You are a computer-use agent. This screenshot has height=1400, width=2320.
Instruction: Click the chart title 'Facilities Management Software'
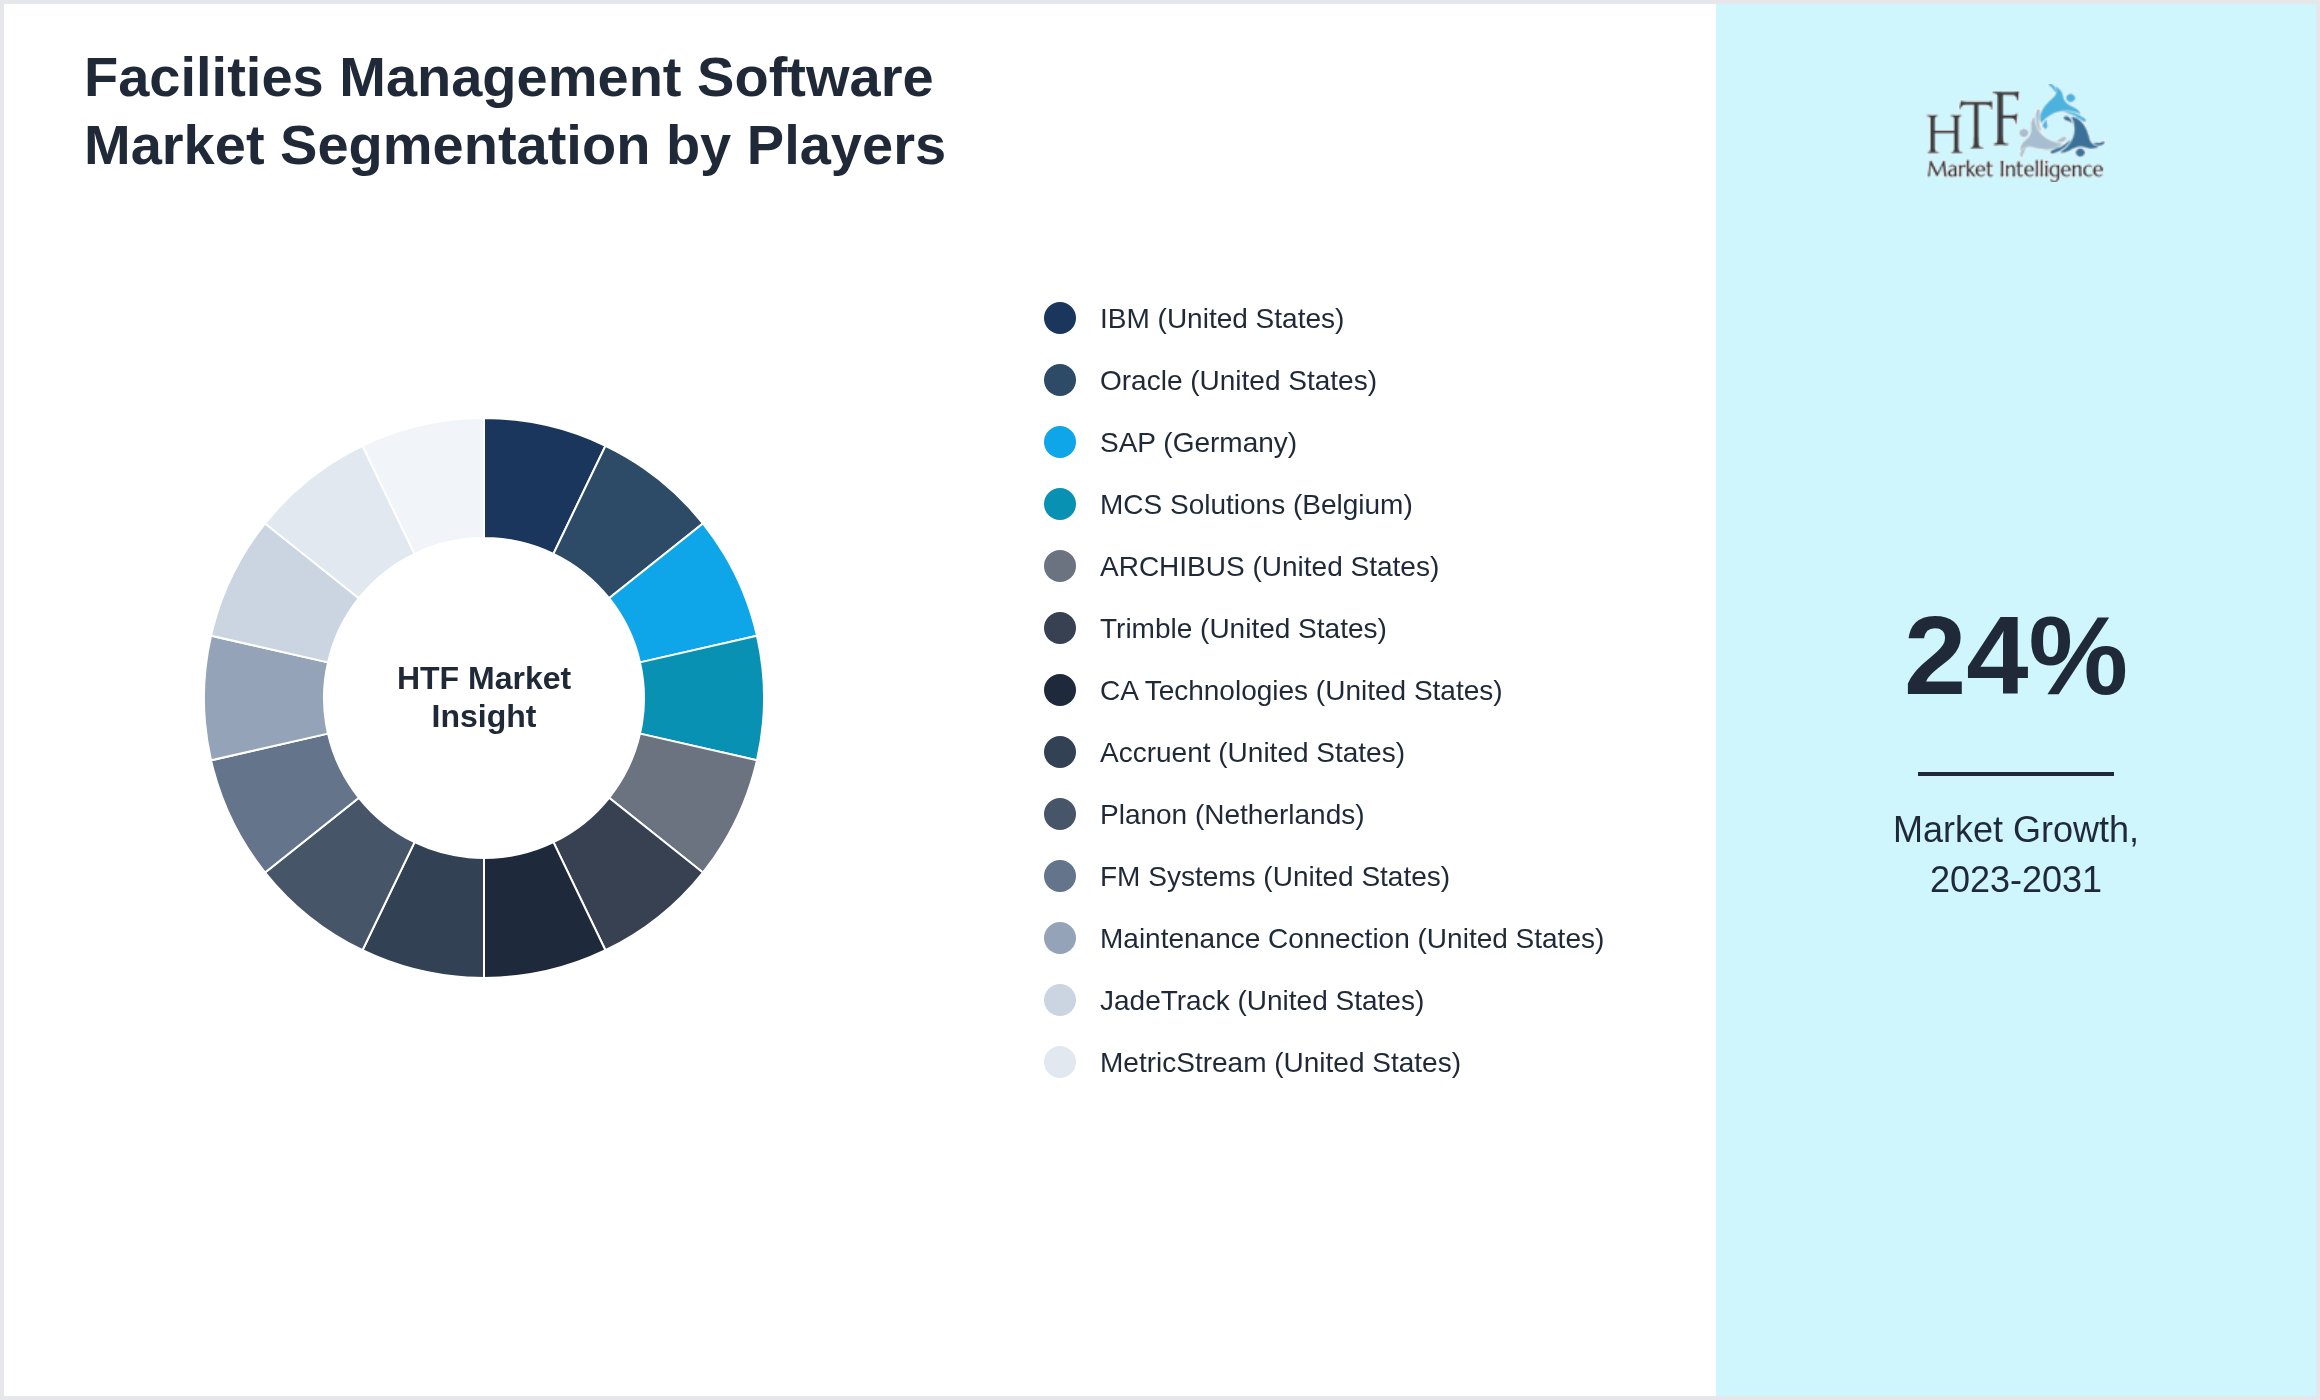(508, 78)
